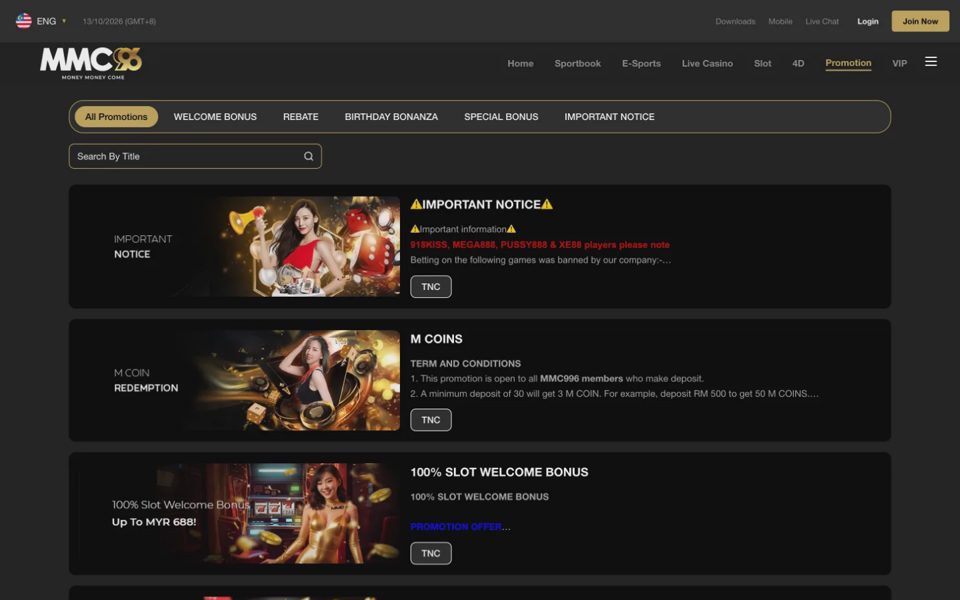Switch to the Welcome Bonus tab
Viewport: 960px width, 600px height.
point(215,117)
